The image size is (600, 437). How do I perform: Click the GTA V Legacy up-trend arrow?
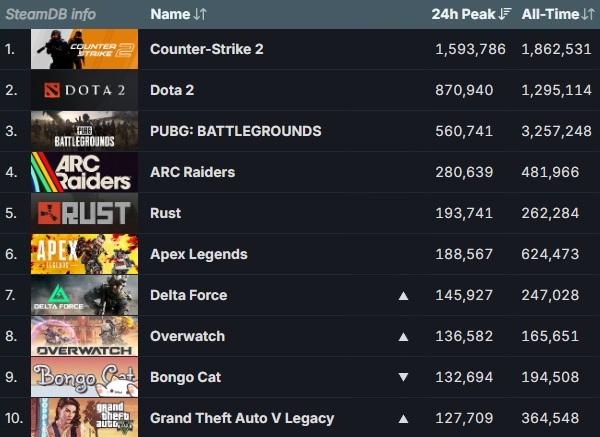[x=404, y=419]
